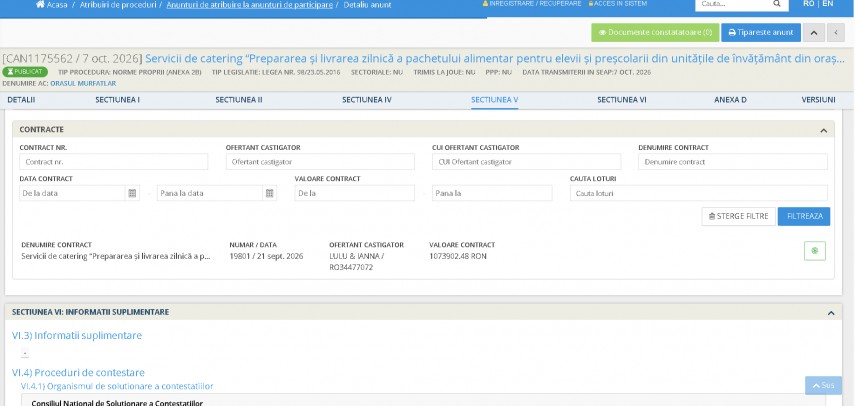The image size is (855, 406).
Task: Open Anunturi de atribuire la anunturi de participare
Action: click(x=249, y=4)
